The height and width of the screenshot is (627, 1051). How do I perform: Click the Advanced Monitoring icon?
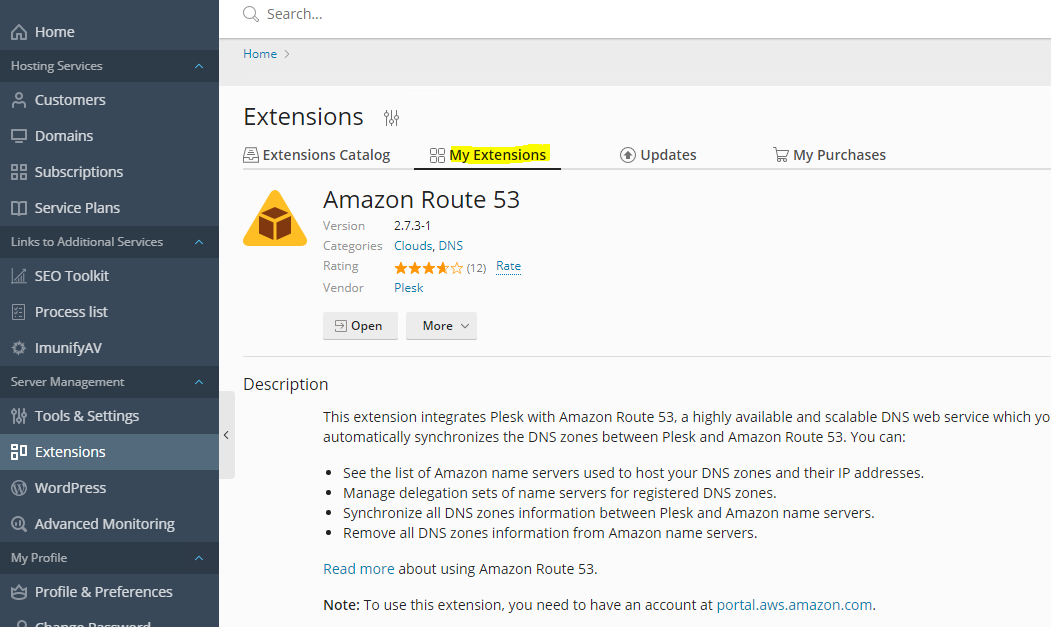pos(18,524)
